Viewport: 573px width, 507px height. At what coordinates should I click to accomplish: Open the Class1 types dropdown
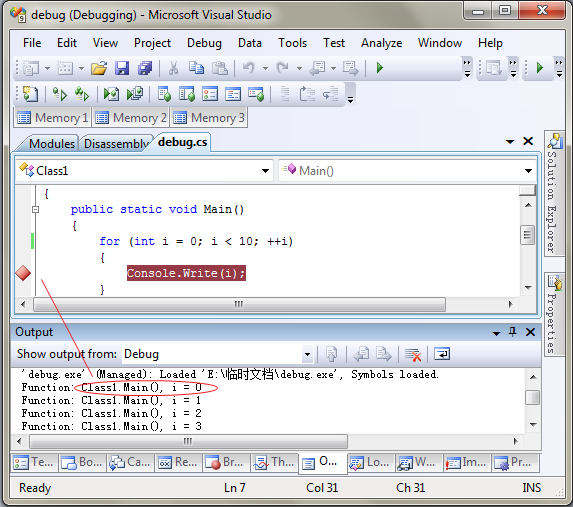click(265, 171)
